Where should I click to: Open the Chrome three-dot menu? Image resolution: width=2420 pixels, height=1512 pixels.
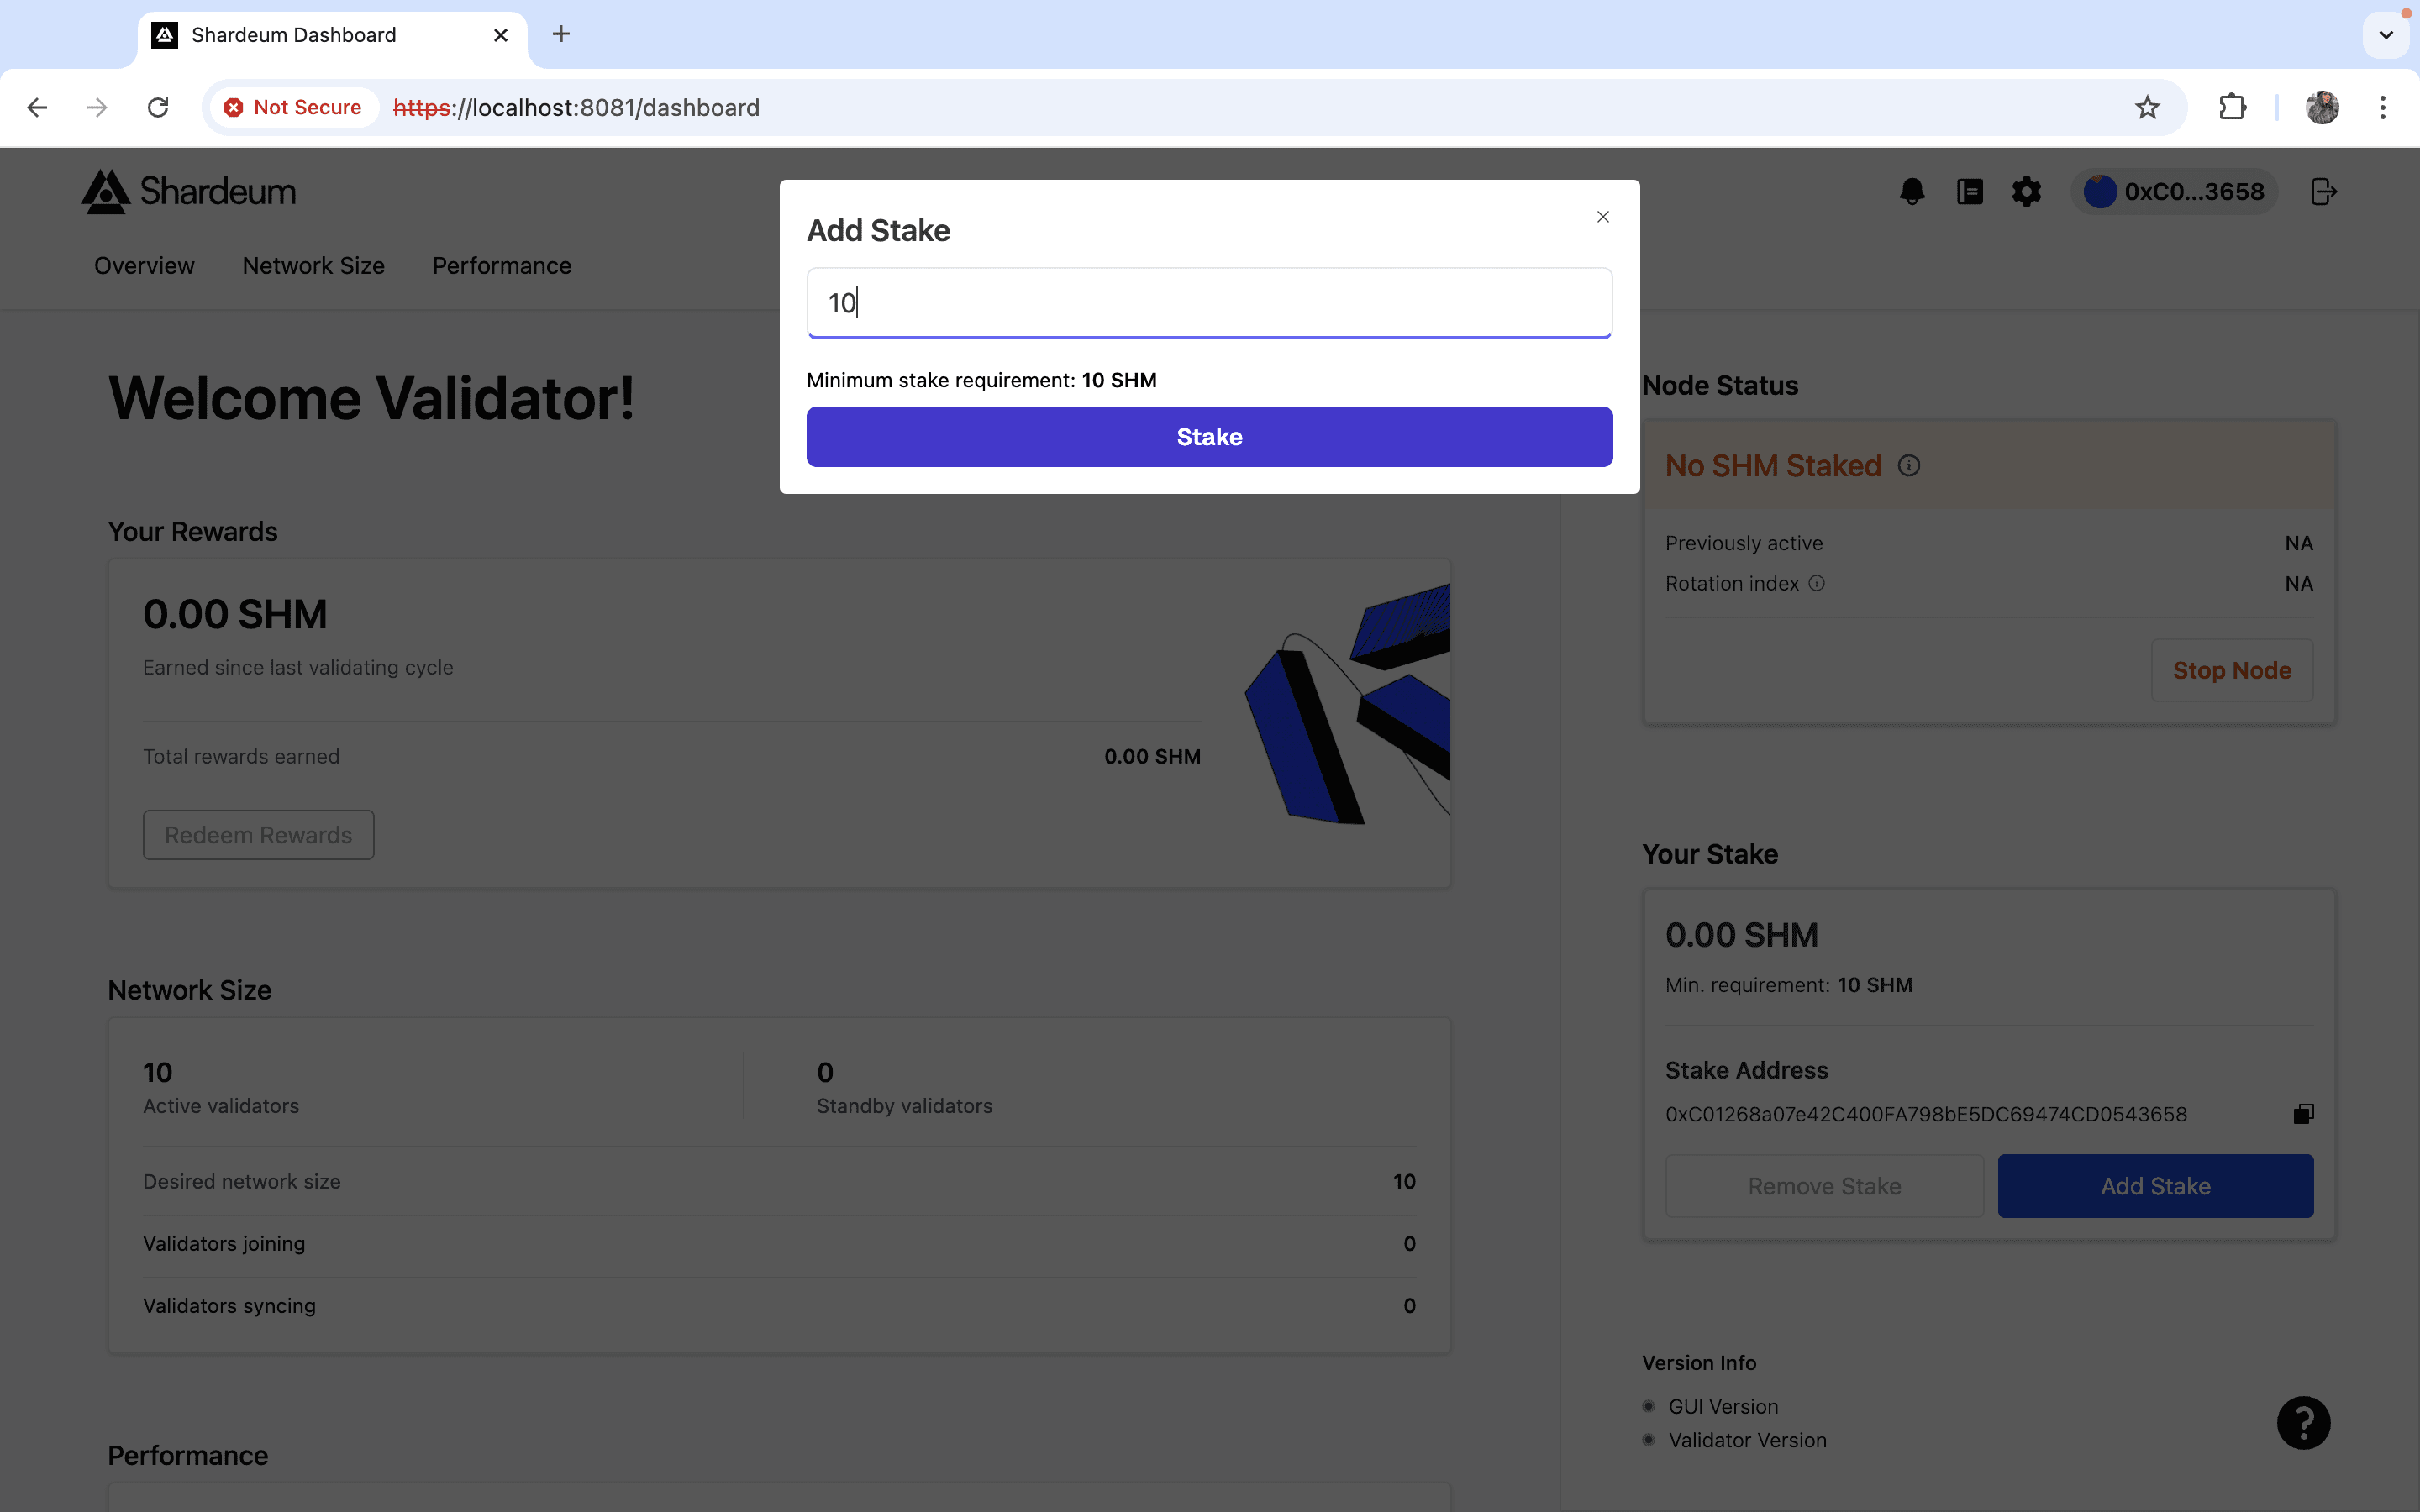(x=2383, y=107)
